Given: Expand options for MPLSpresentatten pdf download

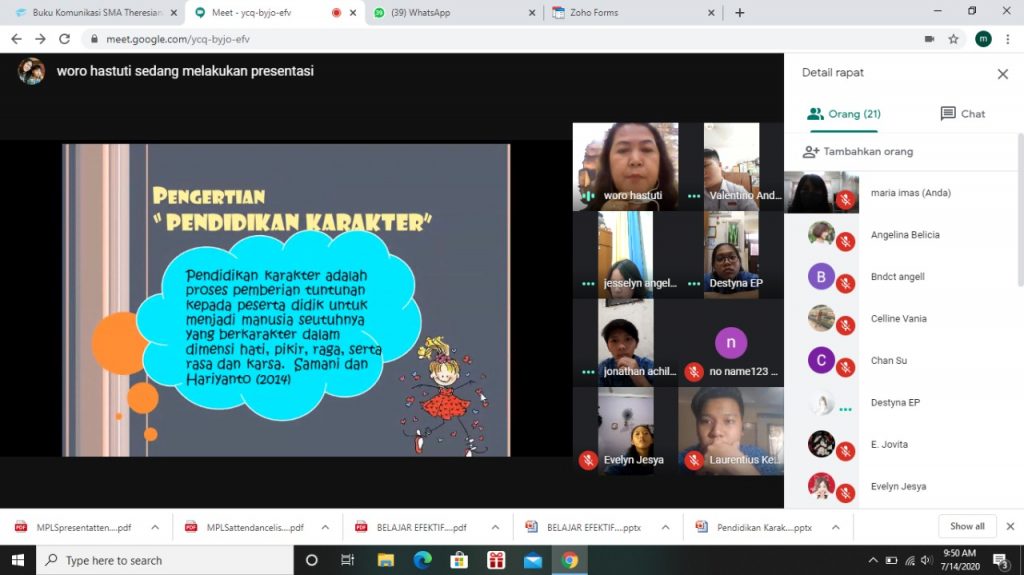Looking at the screenshot, I should click(154, 527).
